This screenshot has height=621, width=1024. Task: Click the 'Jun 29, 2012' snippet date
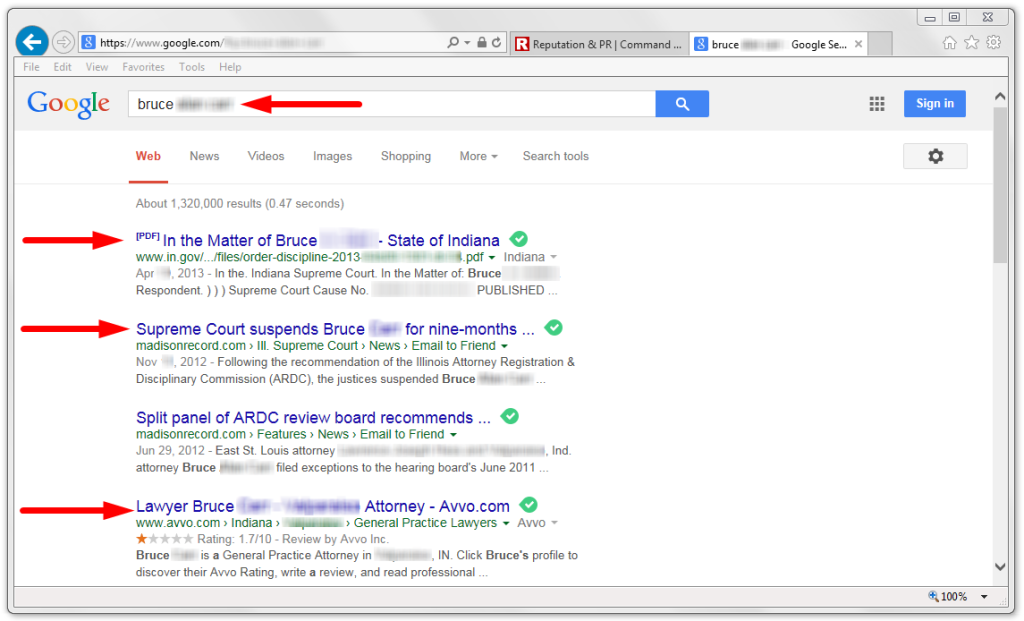click(170, 451)
